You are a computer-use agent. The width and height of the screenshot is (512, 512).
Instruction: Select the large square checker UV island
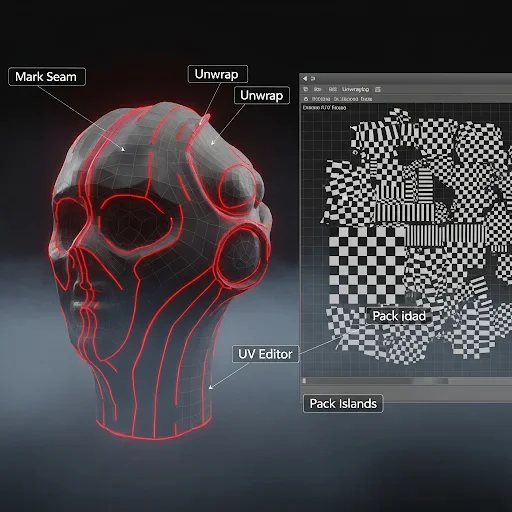[367, 265]
